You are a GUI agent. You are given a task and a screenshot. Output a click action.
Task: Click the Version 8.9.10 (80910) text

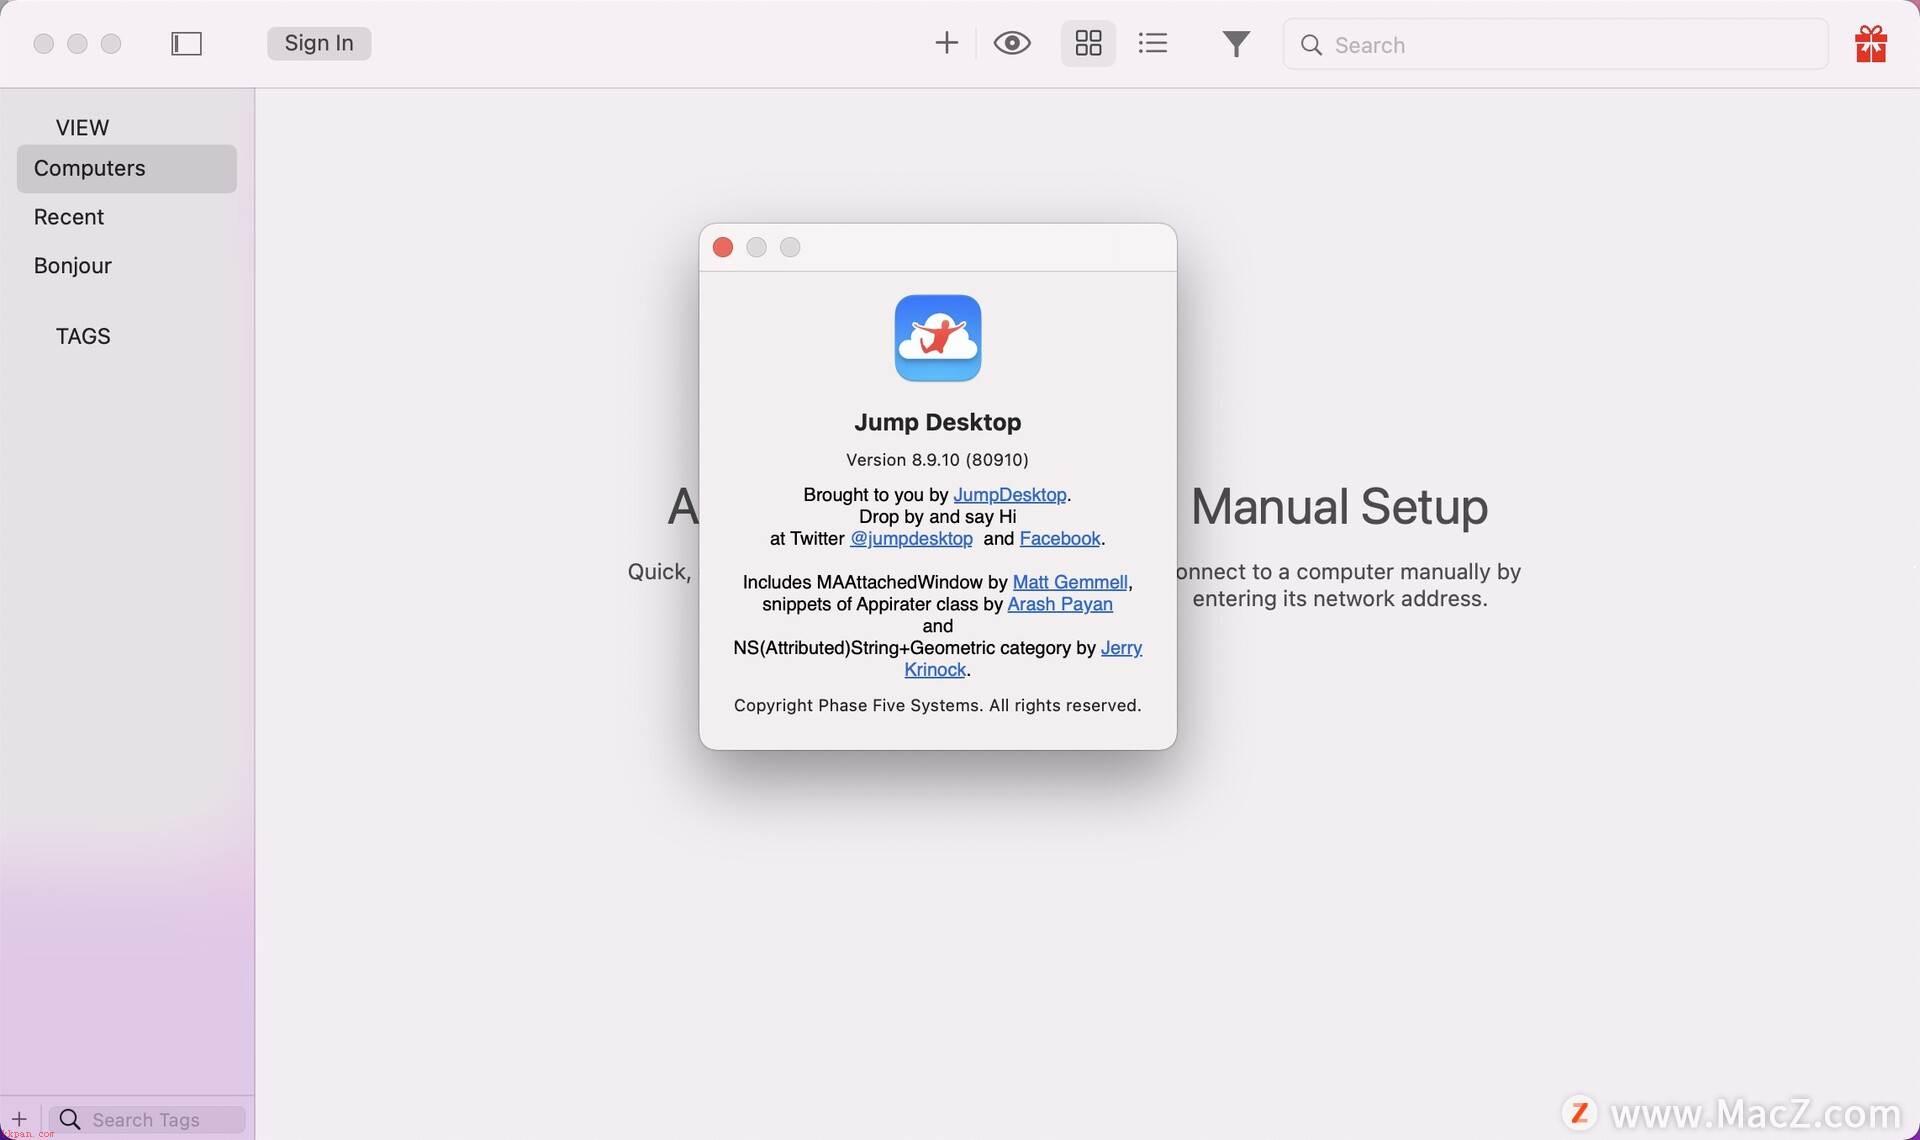click(937, 460)
